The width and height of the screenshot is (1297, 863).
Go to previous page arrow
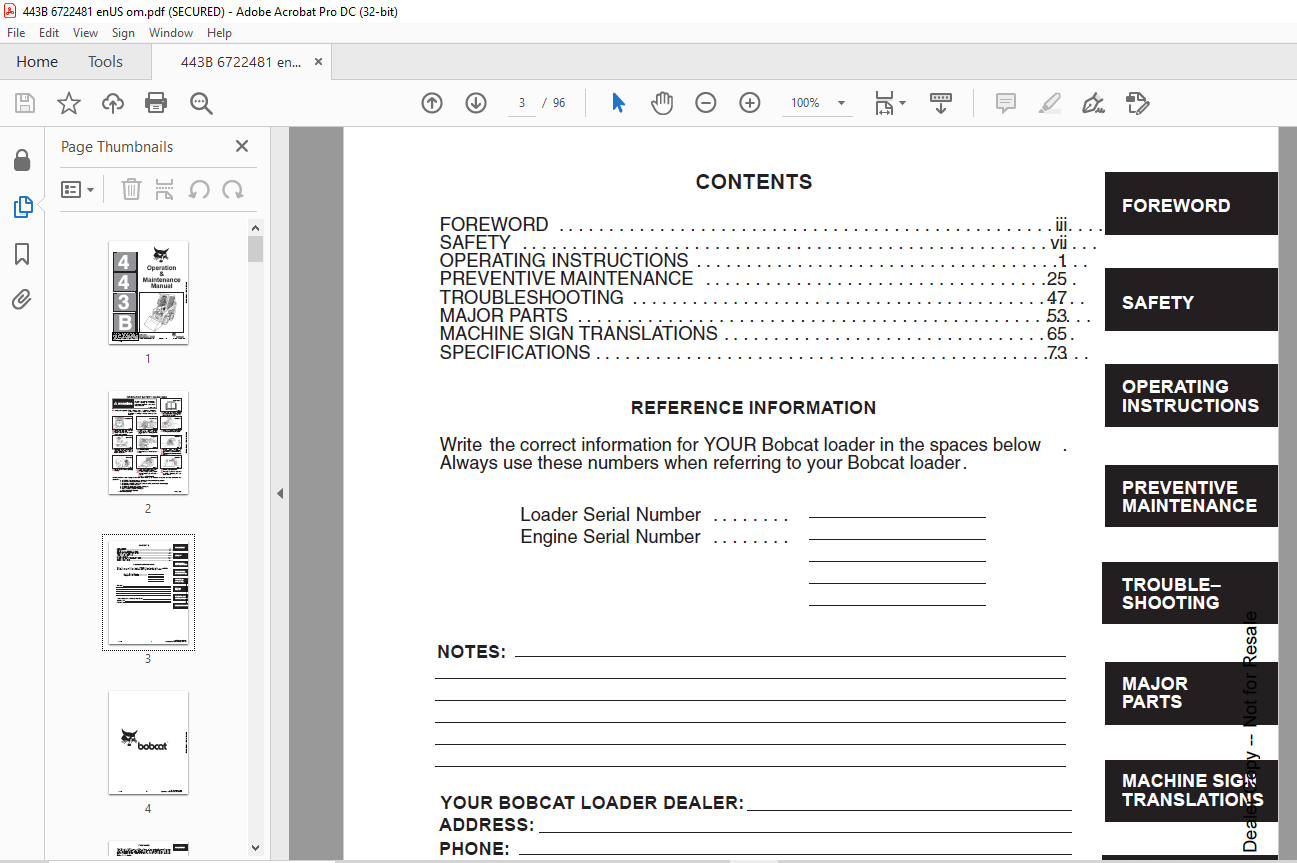pos(432,103)
